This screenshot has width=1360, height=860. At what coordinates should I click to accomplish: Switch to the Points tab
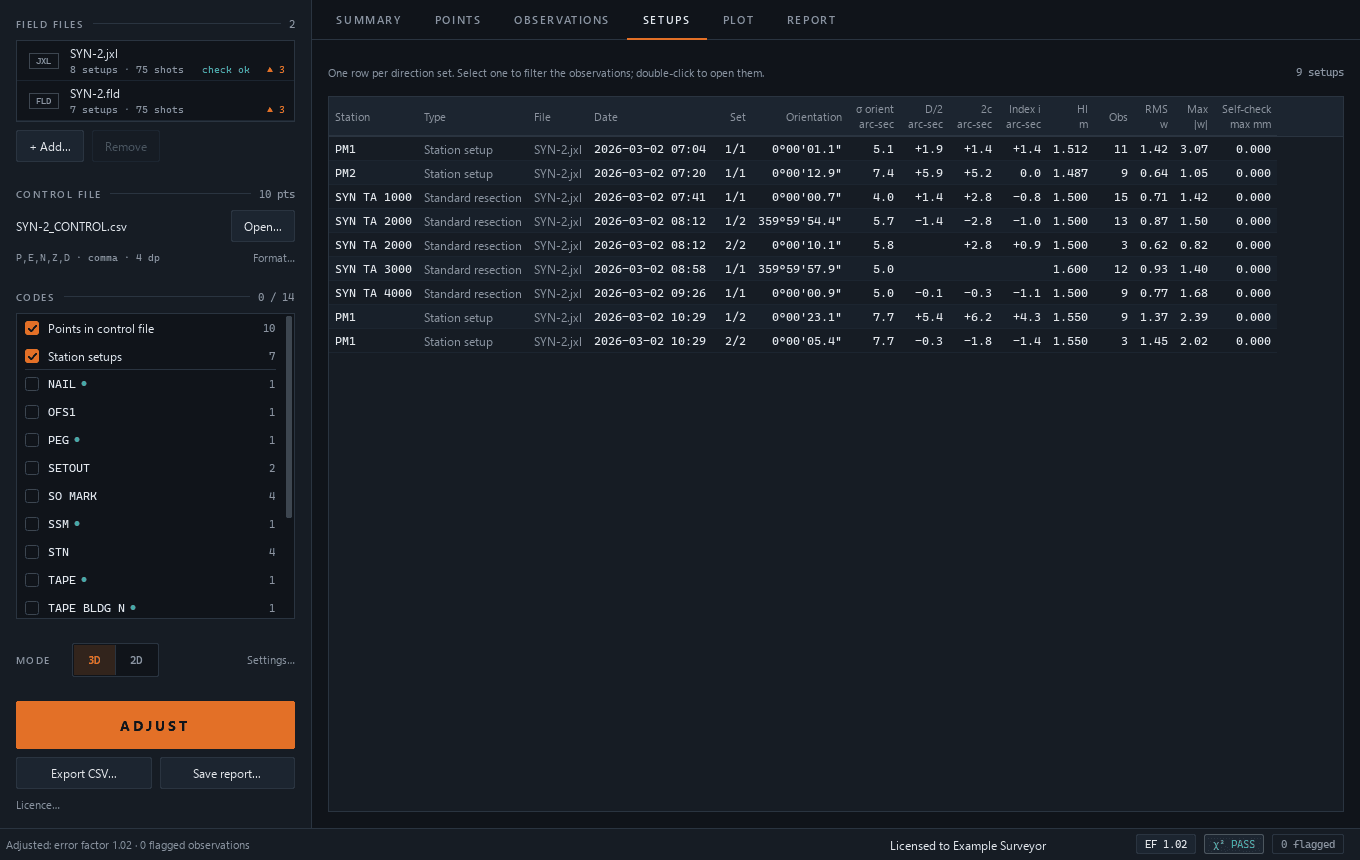(458, 20)
